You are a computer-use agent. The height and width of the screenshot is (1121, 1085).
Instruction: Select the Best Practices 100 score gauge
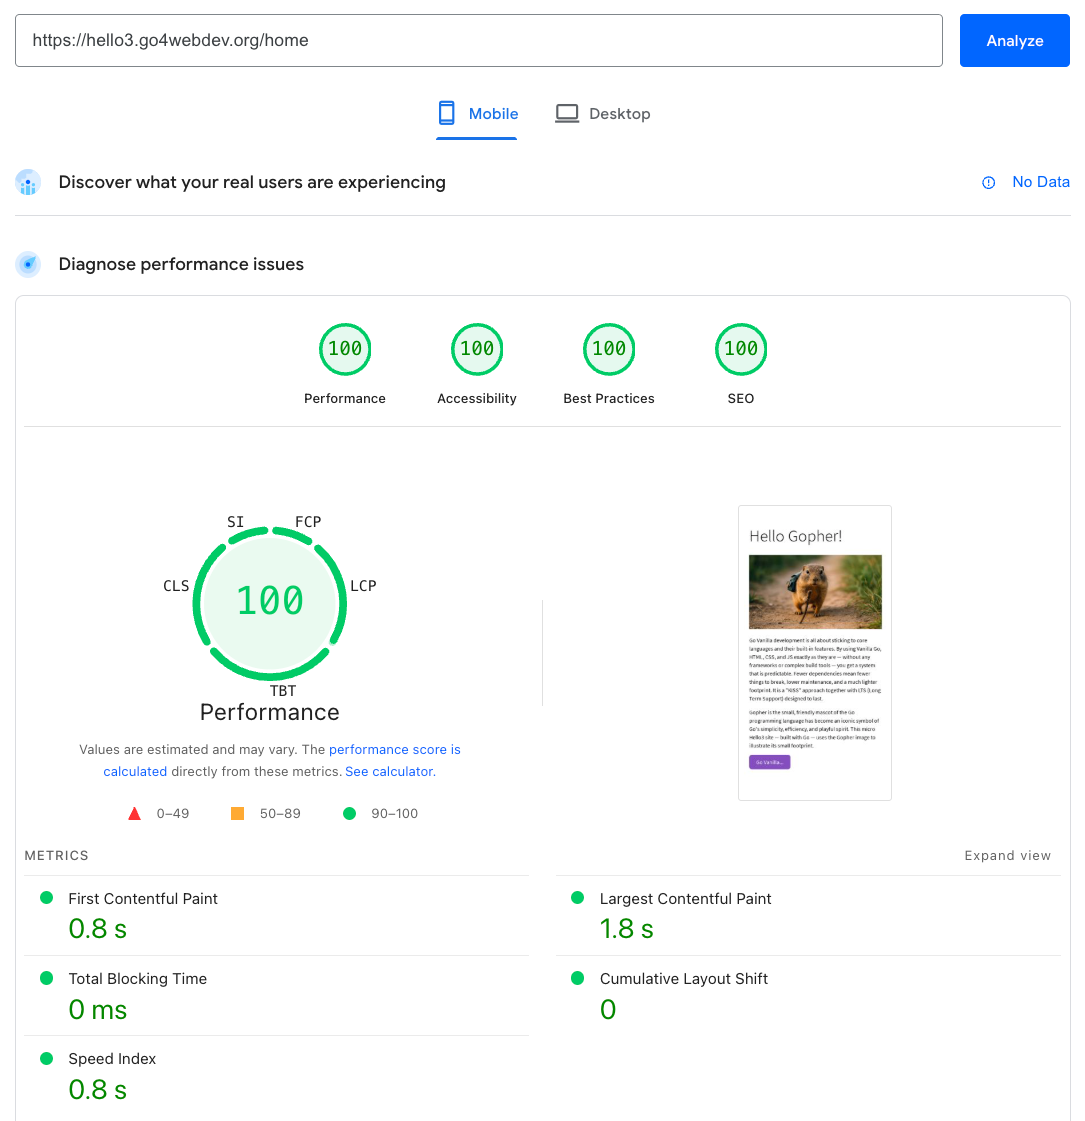tap(609, 350)
